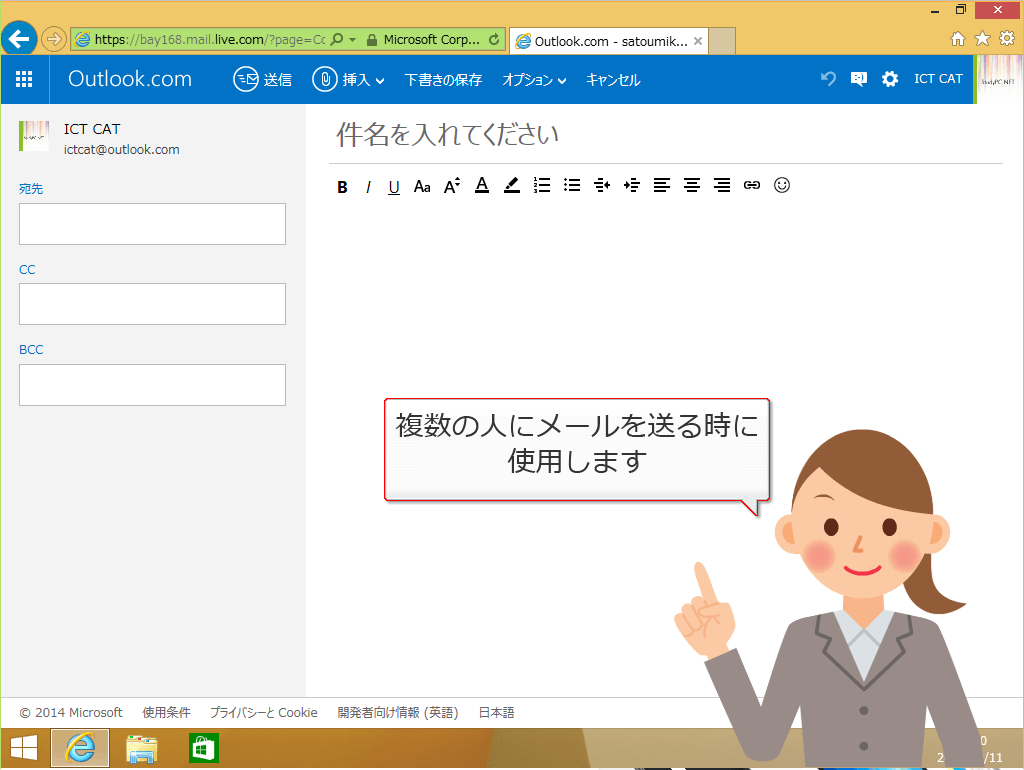
Task: Insert a hyperlink with the link icon
Action: tap(752, 185)
